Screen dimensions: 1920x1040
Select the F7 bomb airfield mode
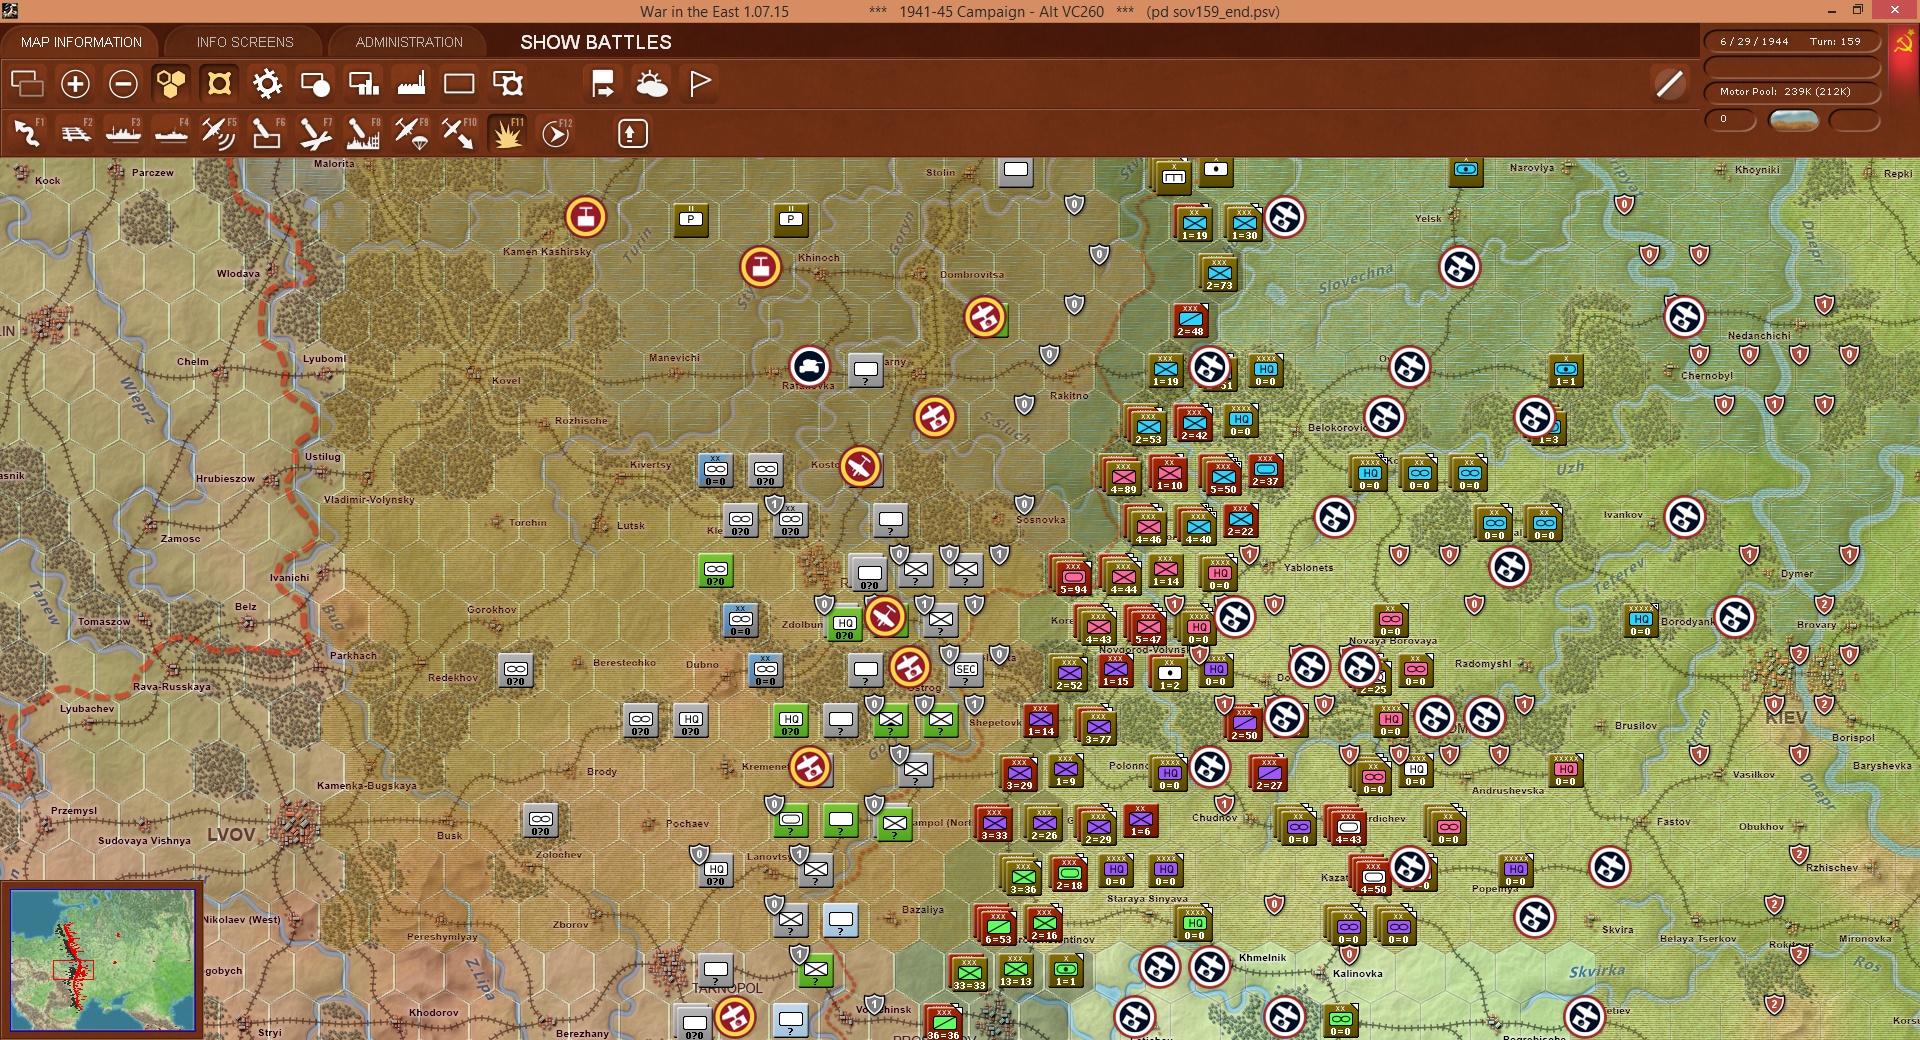tap(315, 133)
